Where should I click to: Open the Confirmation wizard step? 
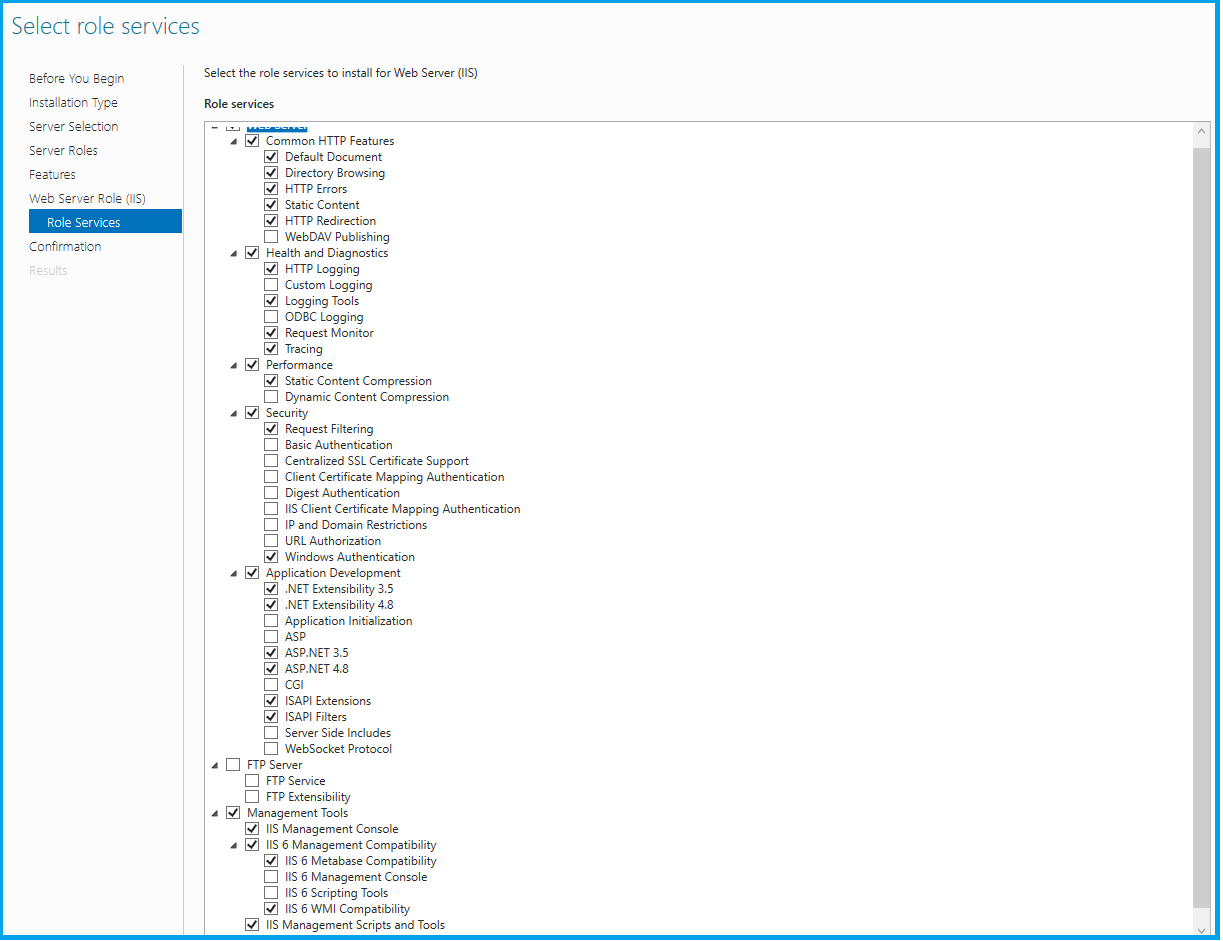(x=65, y=247)
